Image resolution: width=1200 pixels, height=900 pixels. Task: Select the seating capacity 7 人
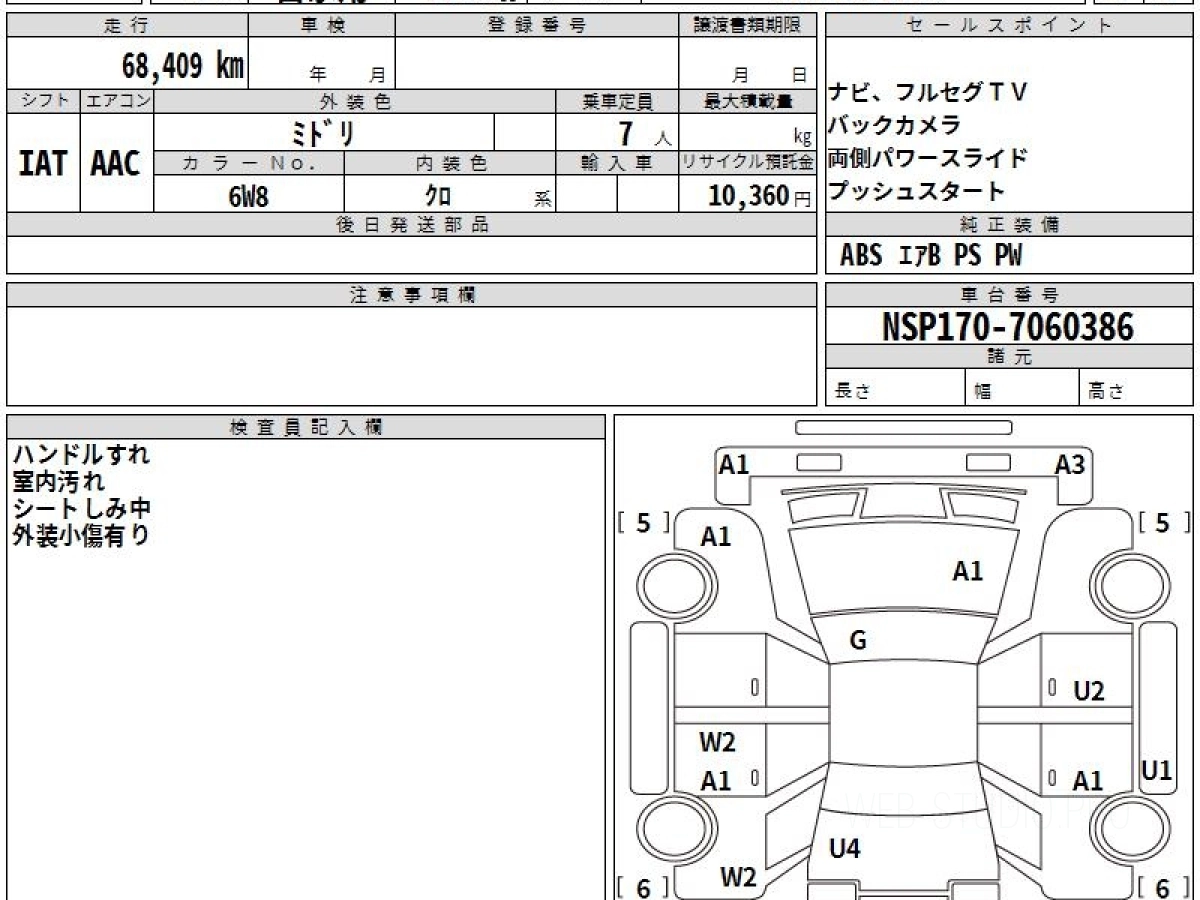pos(645,133)
